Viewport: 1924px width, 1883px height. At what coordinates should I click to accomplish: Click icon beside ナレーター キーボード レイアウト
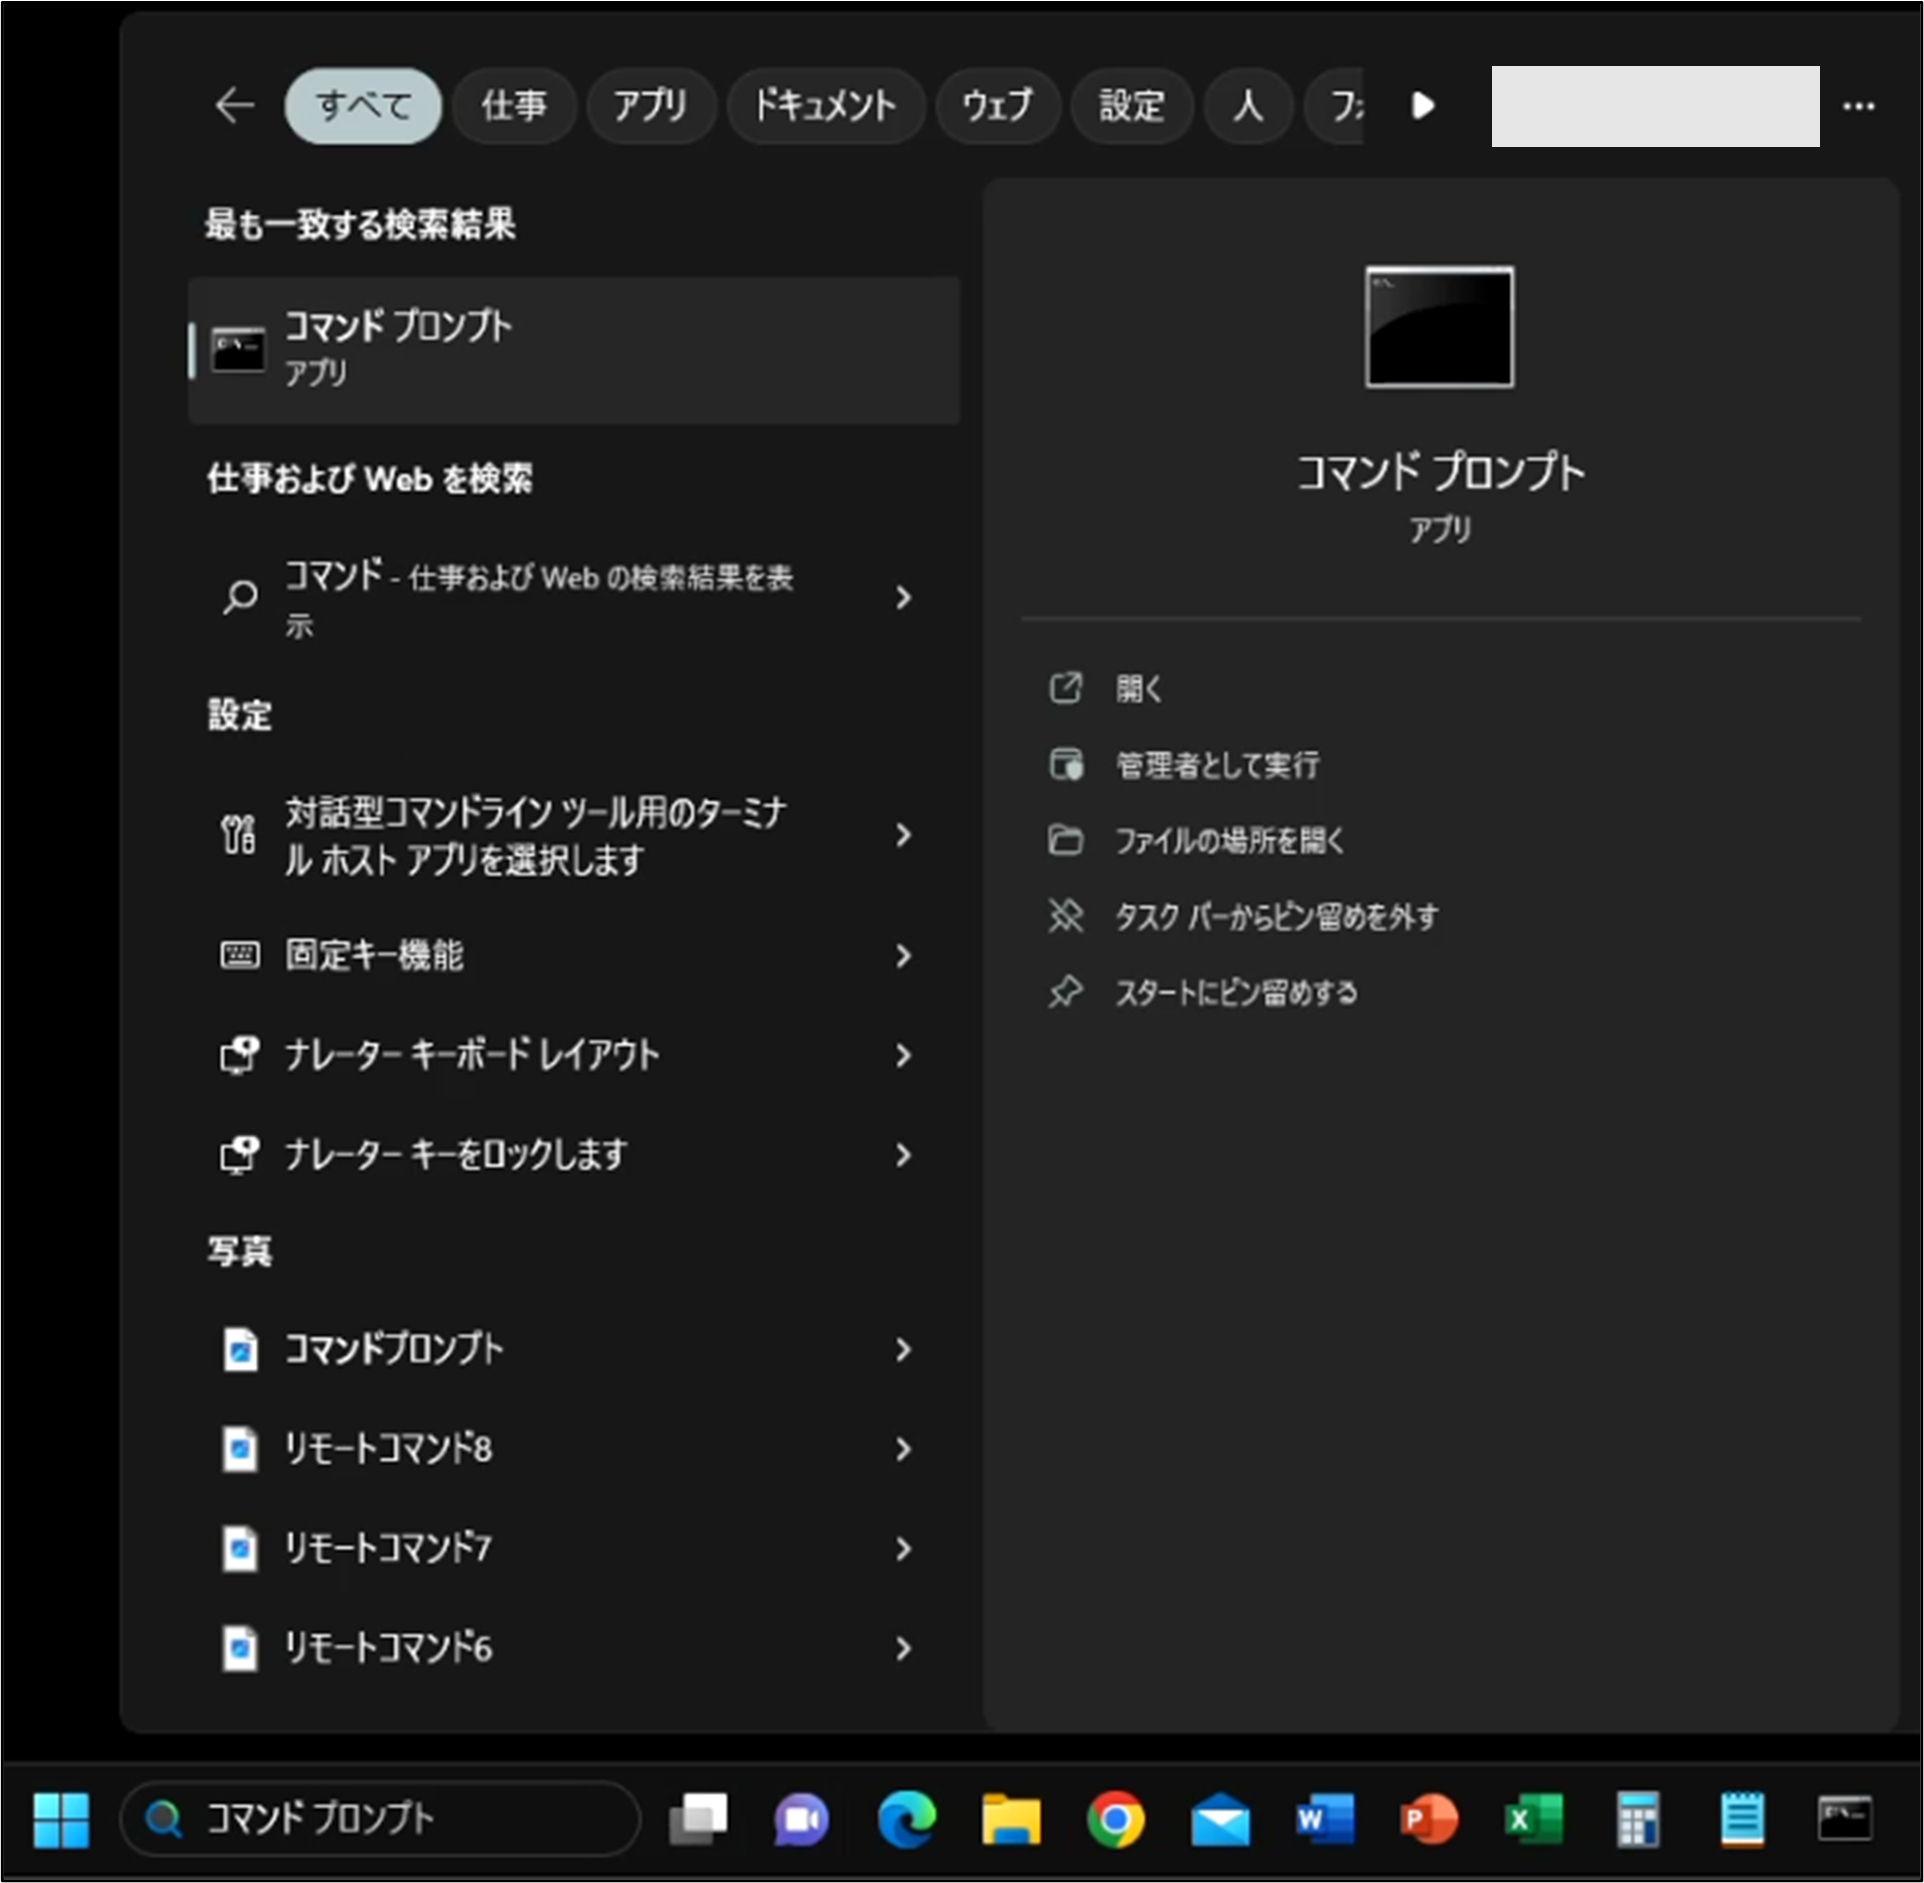(x=239, y=1055)
